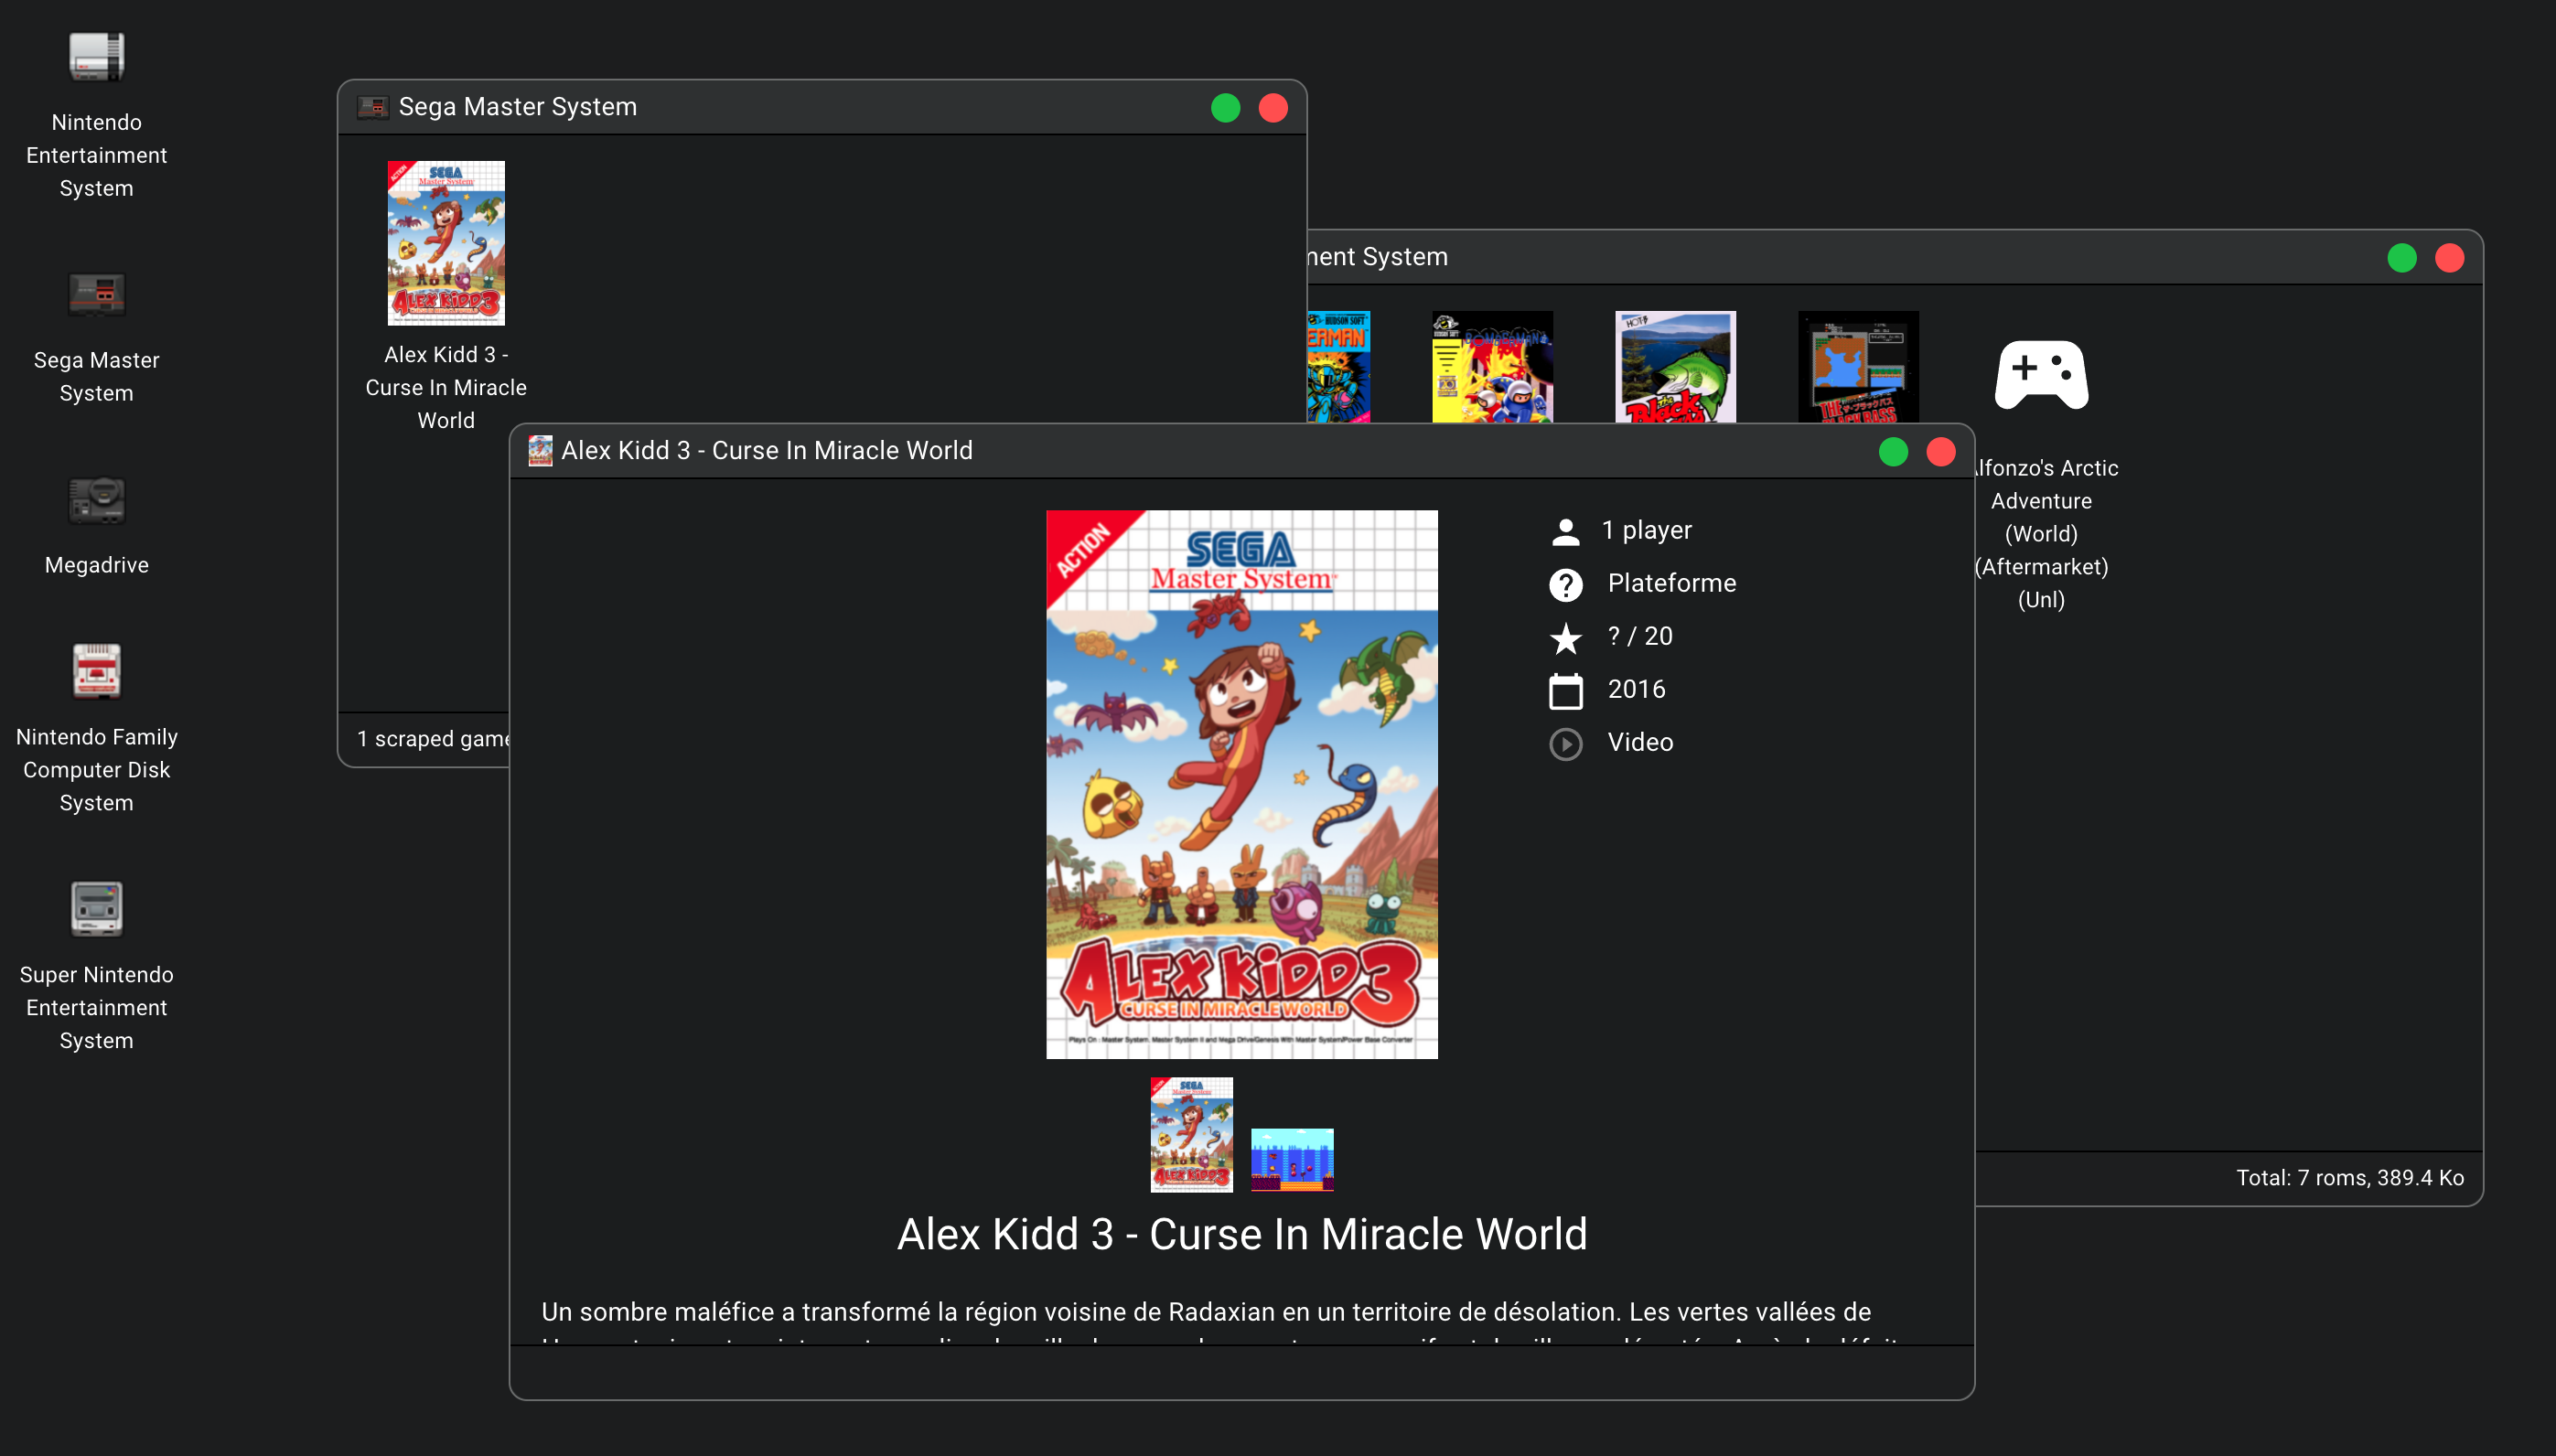Open the Nintendo Entertainment System desktop icon
2556x1456 pixels.
96,57
